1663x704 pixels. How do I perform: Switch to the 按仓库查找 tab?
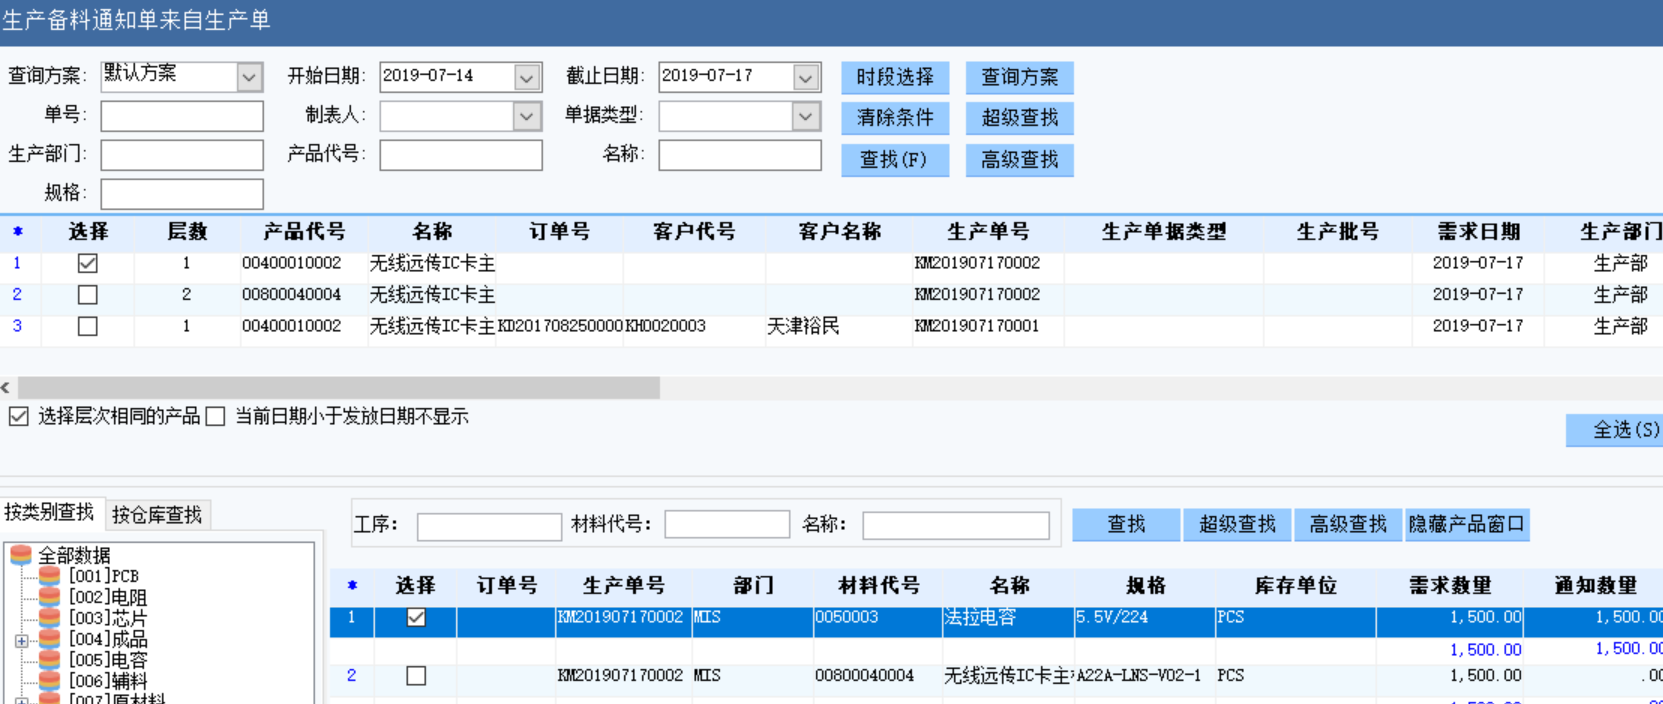pos(157,515)
